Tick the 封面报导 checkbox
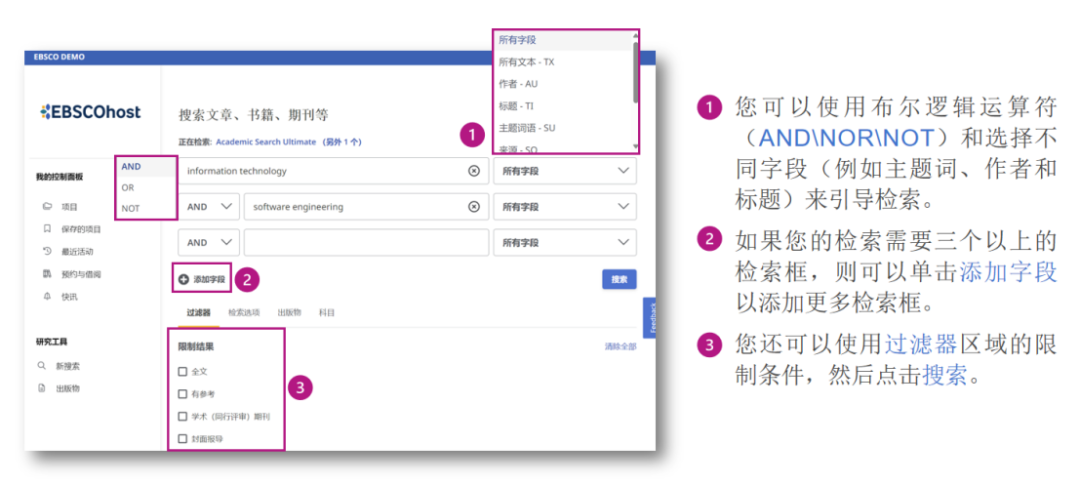 (x=183, y=439)
